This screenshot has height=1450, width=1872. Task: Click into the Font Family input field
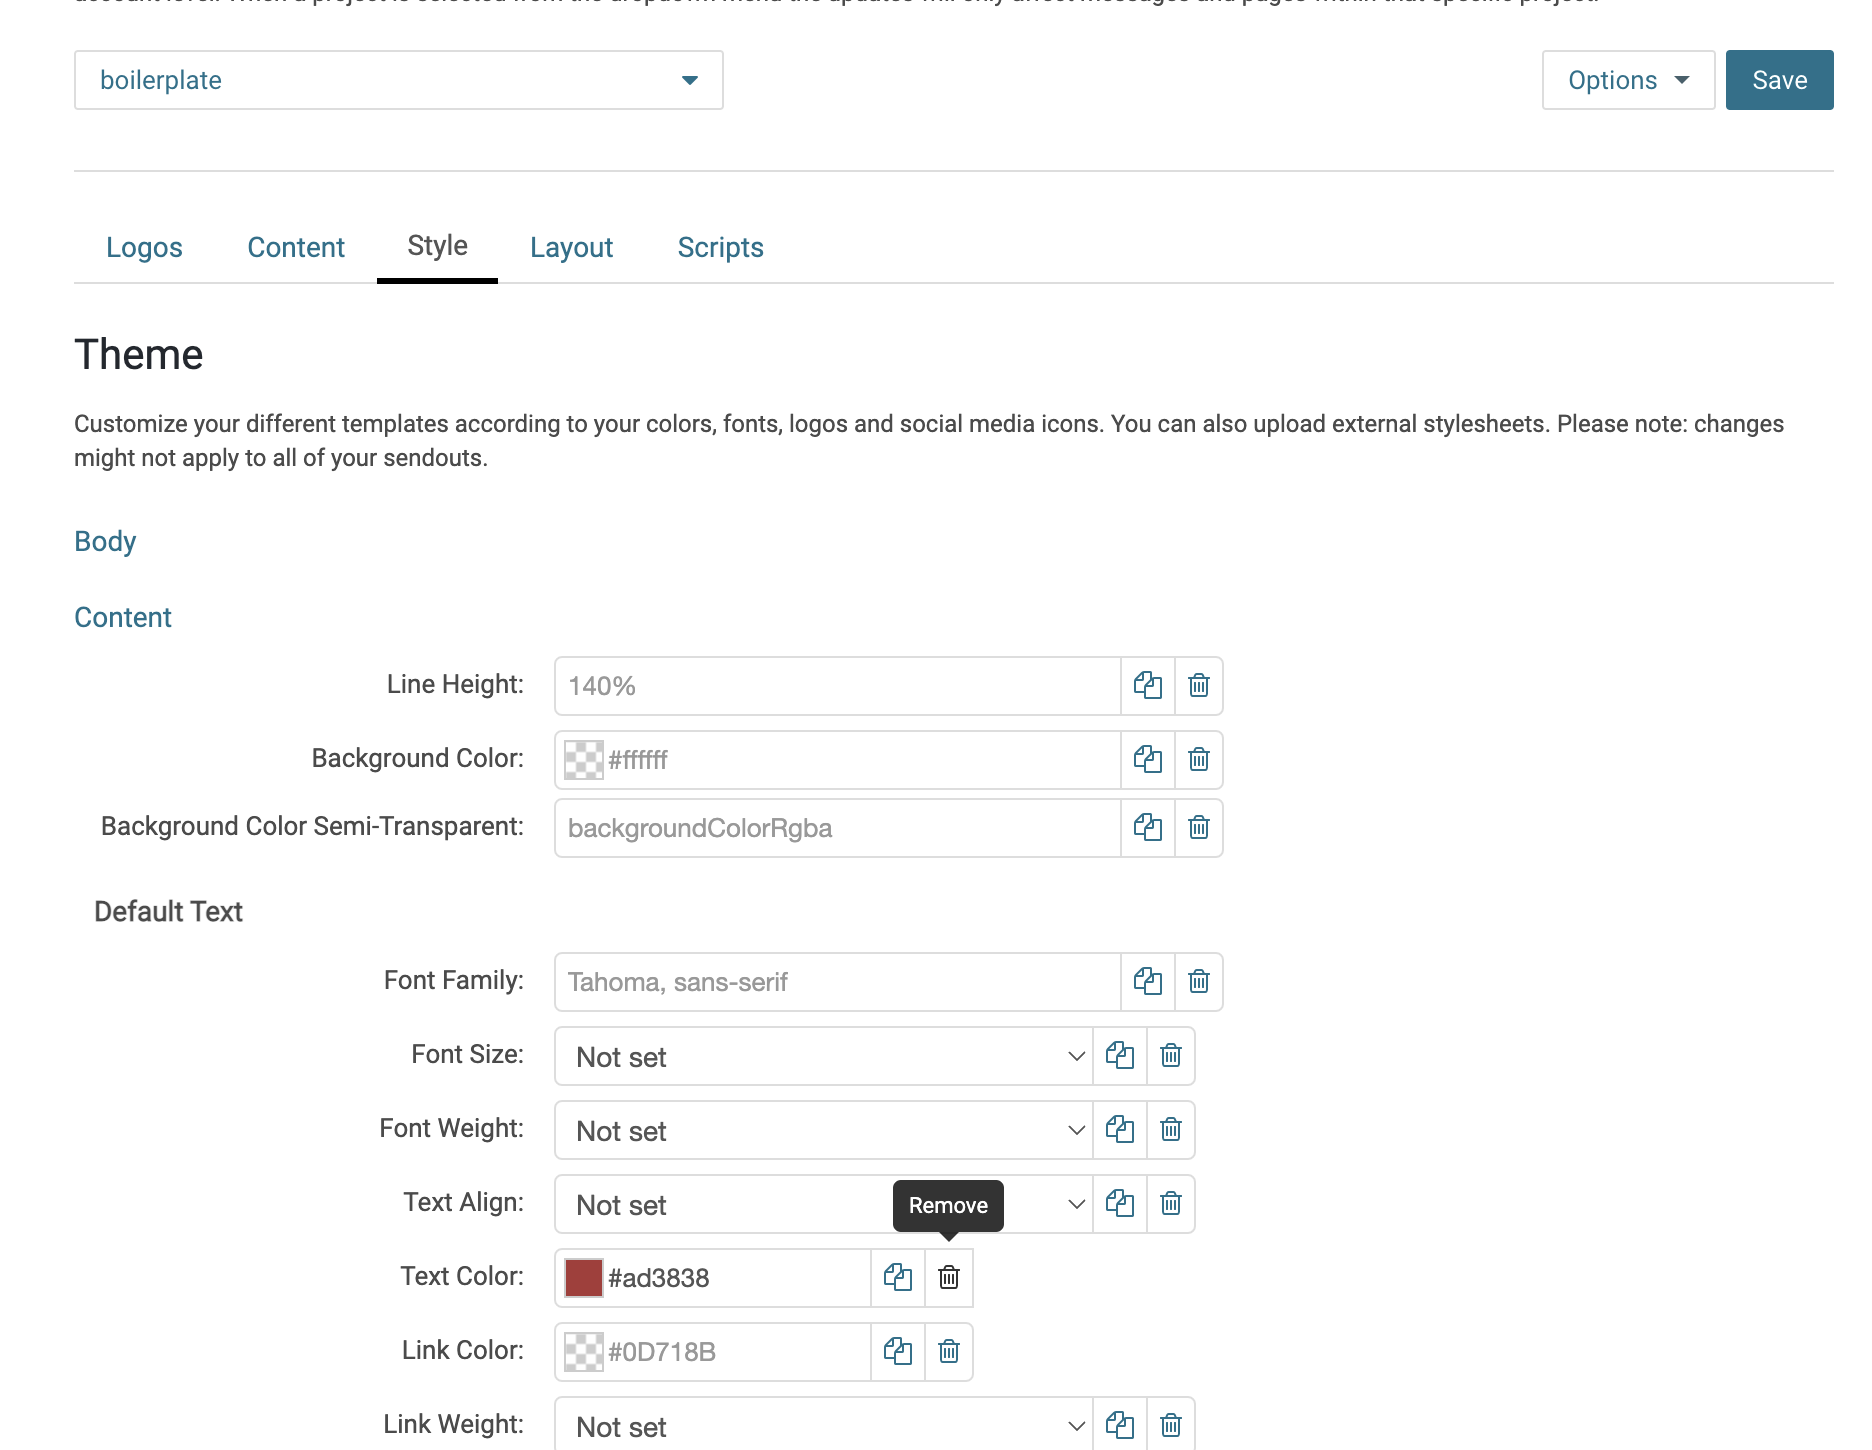(837, 982)
